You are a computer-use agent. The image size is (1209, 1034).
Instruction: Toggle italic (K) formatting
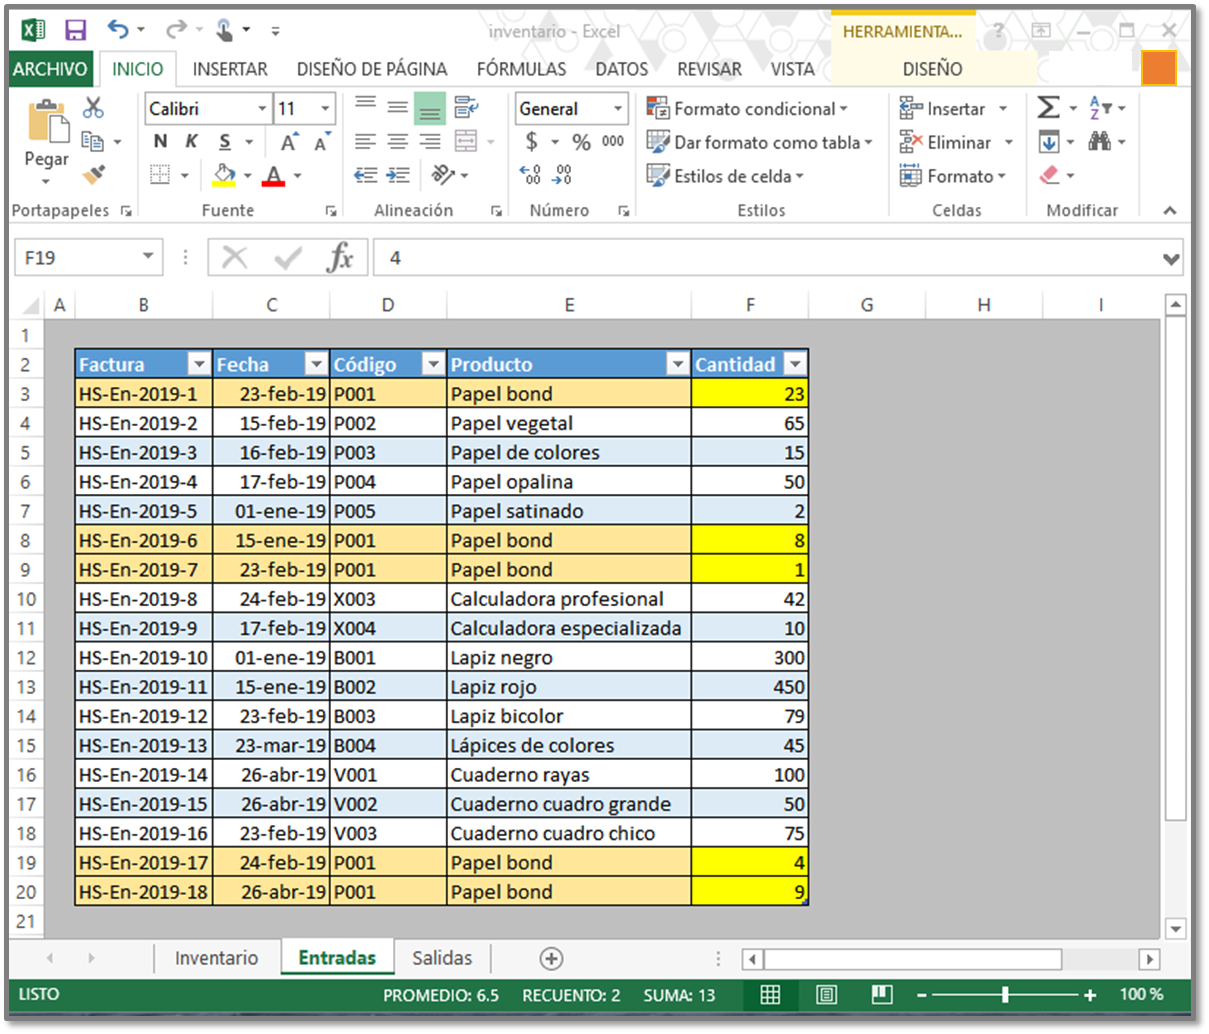(x=191, y=142)
